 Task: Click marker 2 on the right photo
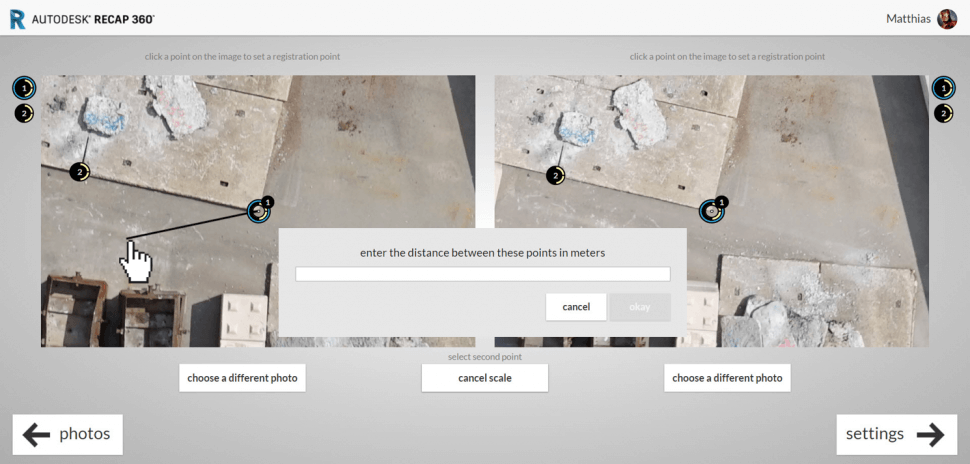click(555, 176)
